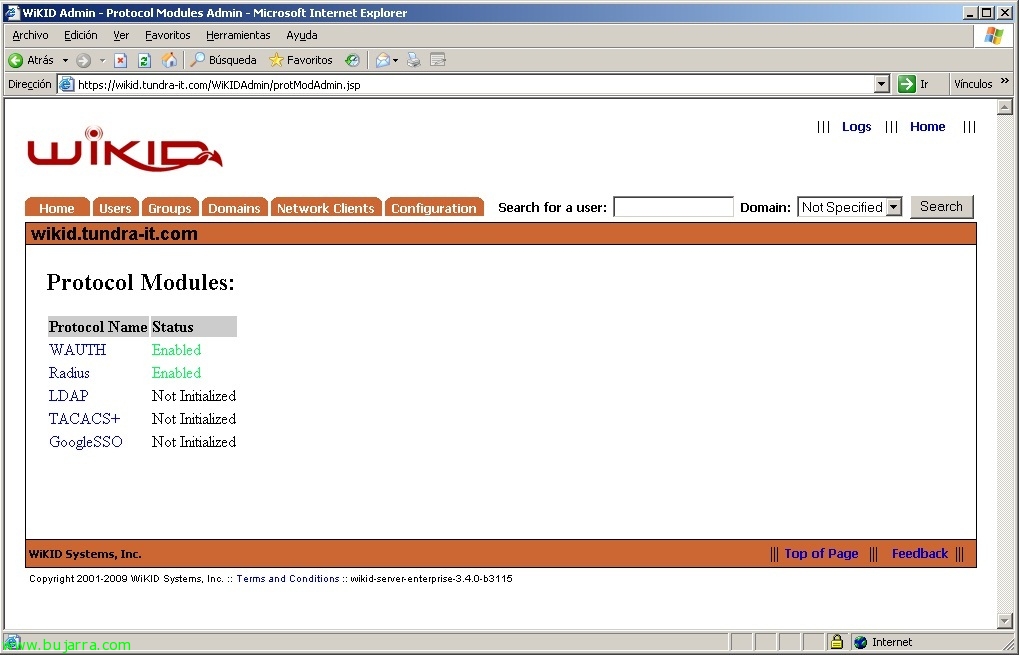Click the Search button
The image size is (1019, 655).
[941, 207]
